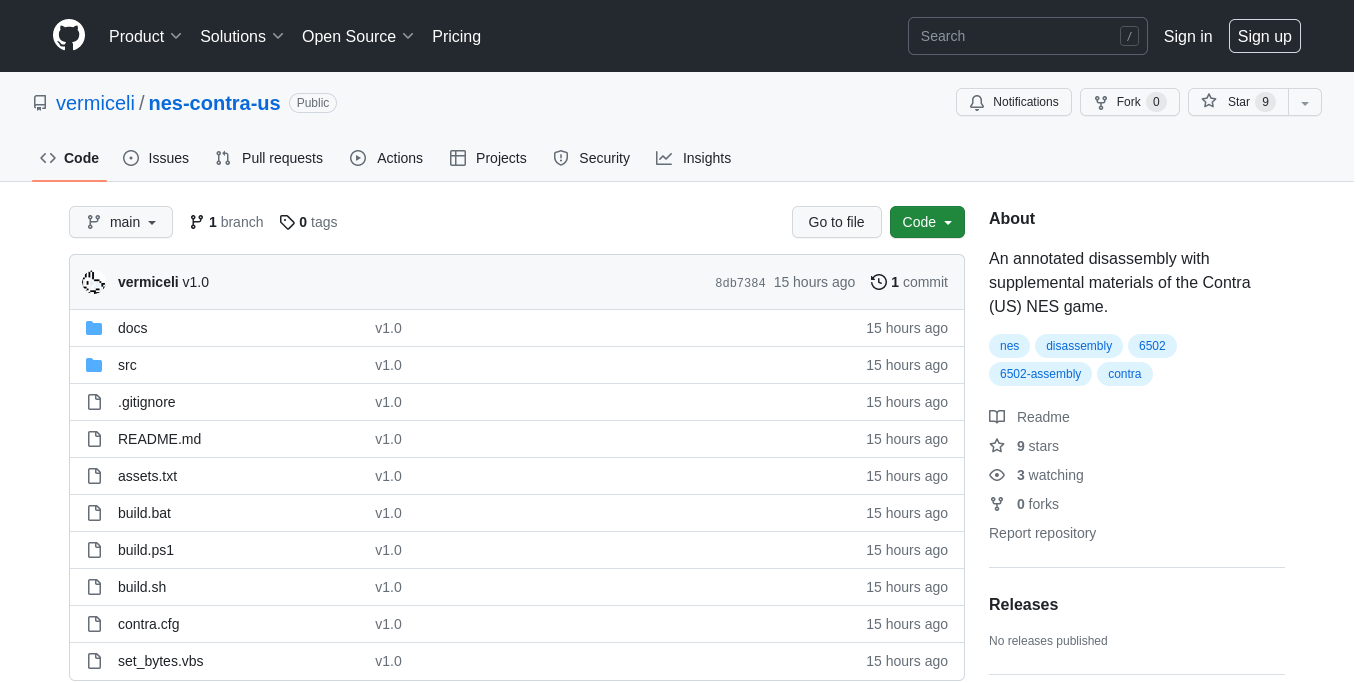Open the star lists dropdown arrow
The height and width of the screenshot is (683, 1366).
click(1305, 102)
